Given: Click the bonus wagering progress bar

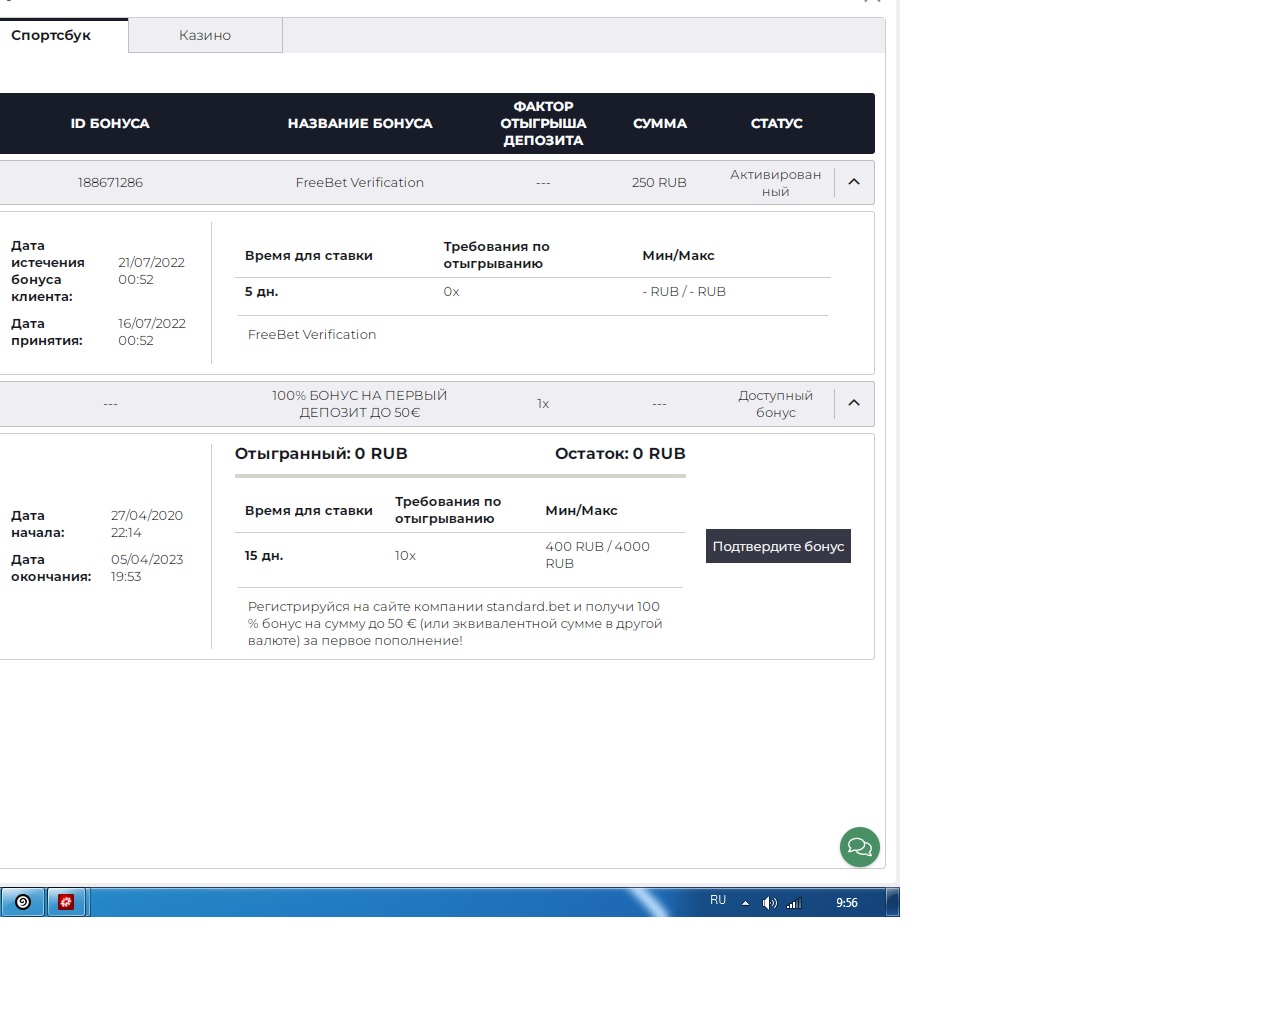Looking at the screenshot, I should tap(460, 476).
